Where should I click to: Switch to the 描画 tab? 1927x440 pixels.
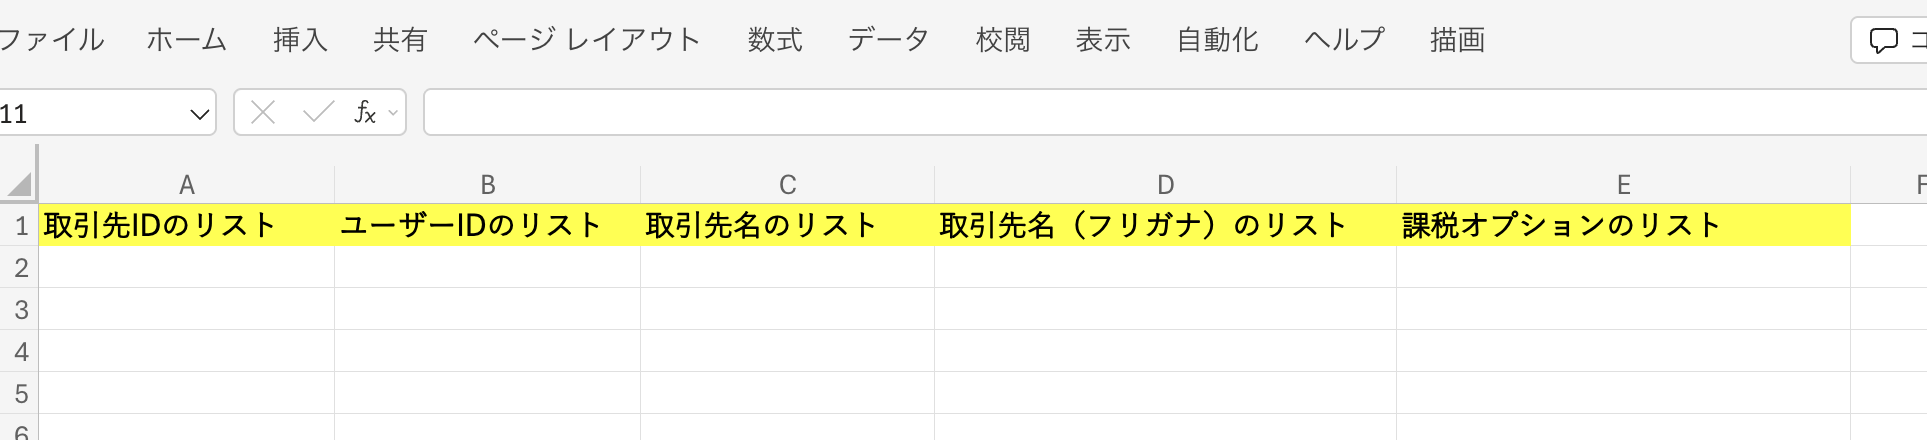pyautogui.click(x=1457, y=40)
